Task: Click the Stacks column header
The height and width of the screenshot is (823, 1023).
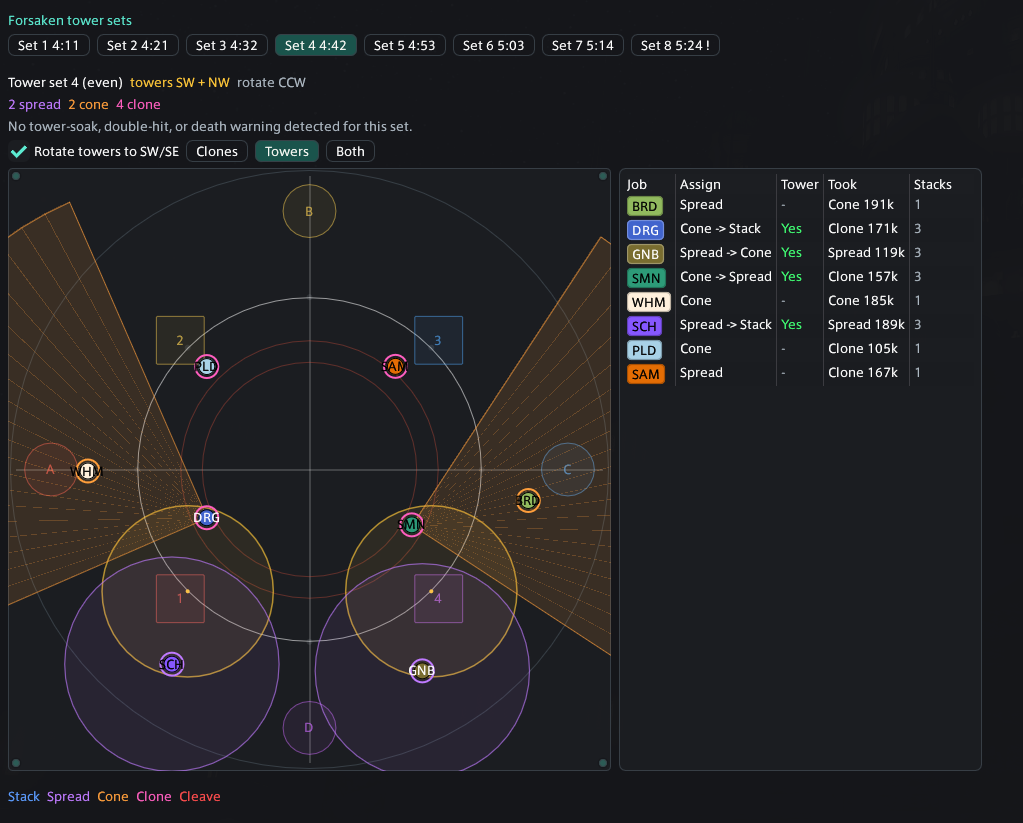Action: (932, 185)
